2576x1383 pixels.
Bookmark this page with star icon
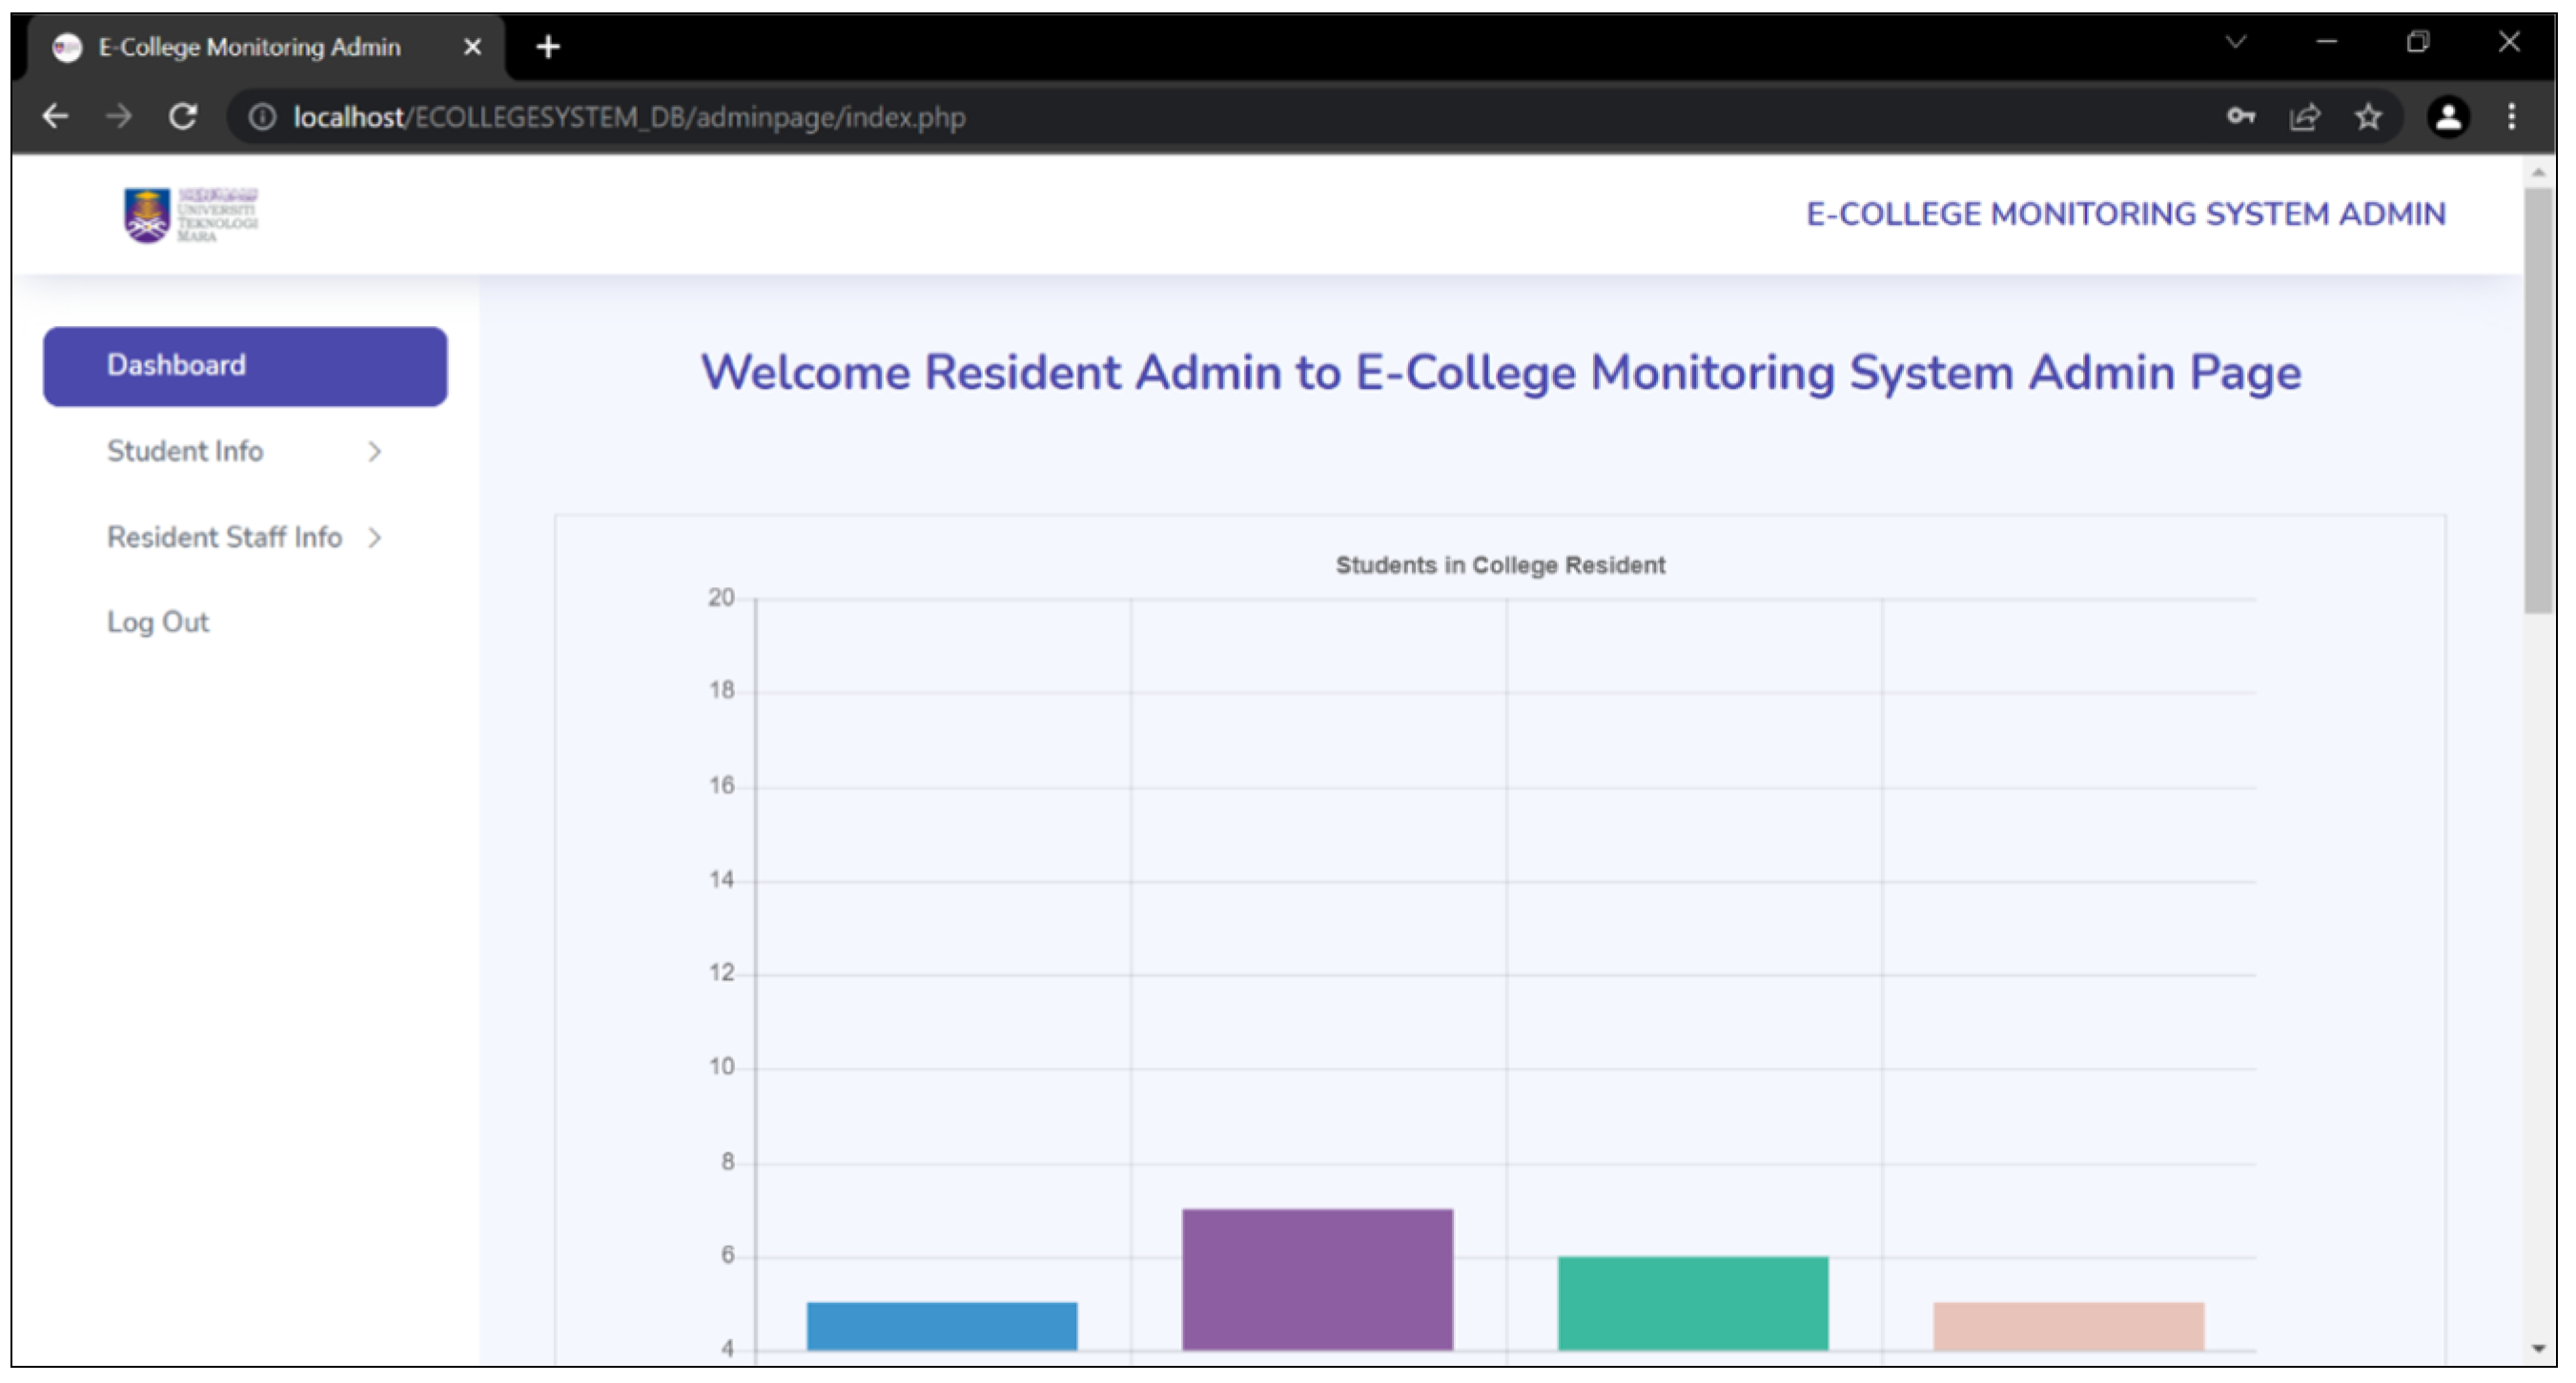(2367, 117)
